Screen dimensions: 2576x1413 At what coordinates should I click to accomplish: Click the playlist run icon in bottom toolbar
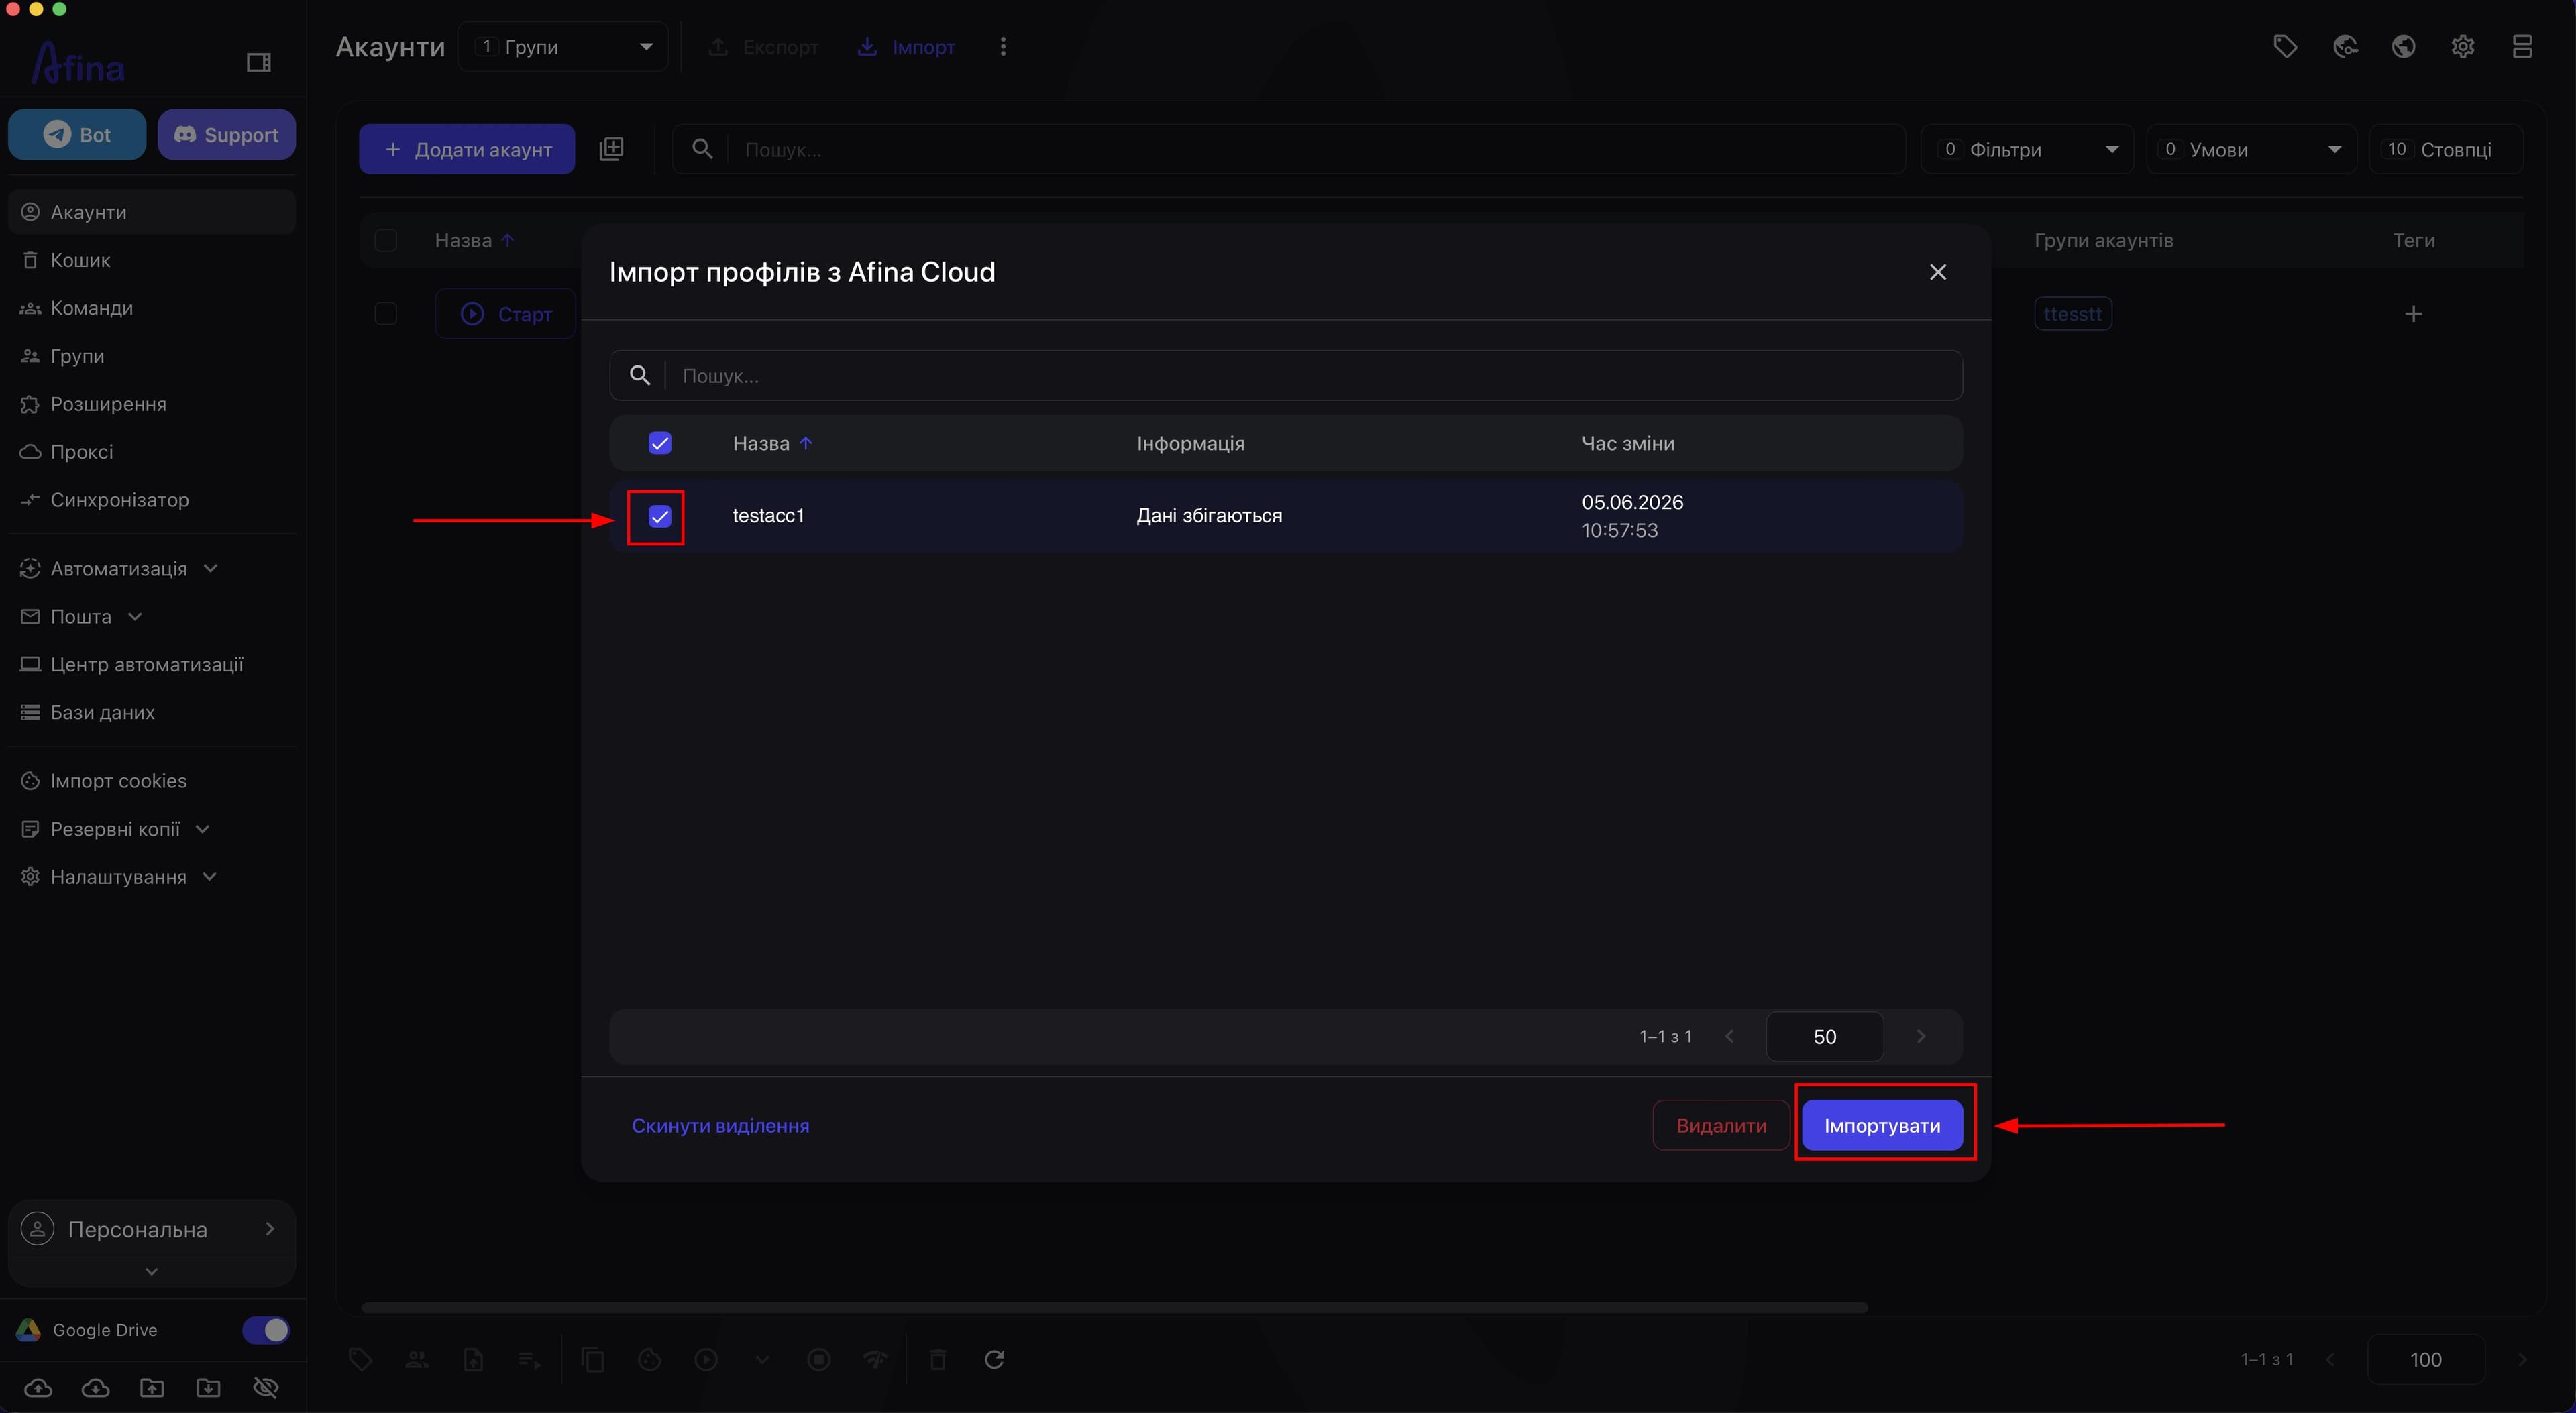(x=530, y=1359)
